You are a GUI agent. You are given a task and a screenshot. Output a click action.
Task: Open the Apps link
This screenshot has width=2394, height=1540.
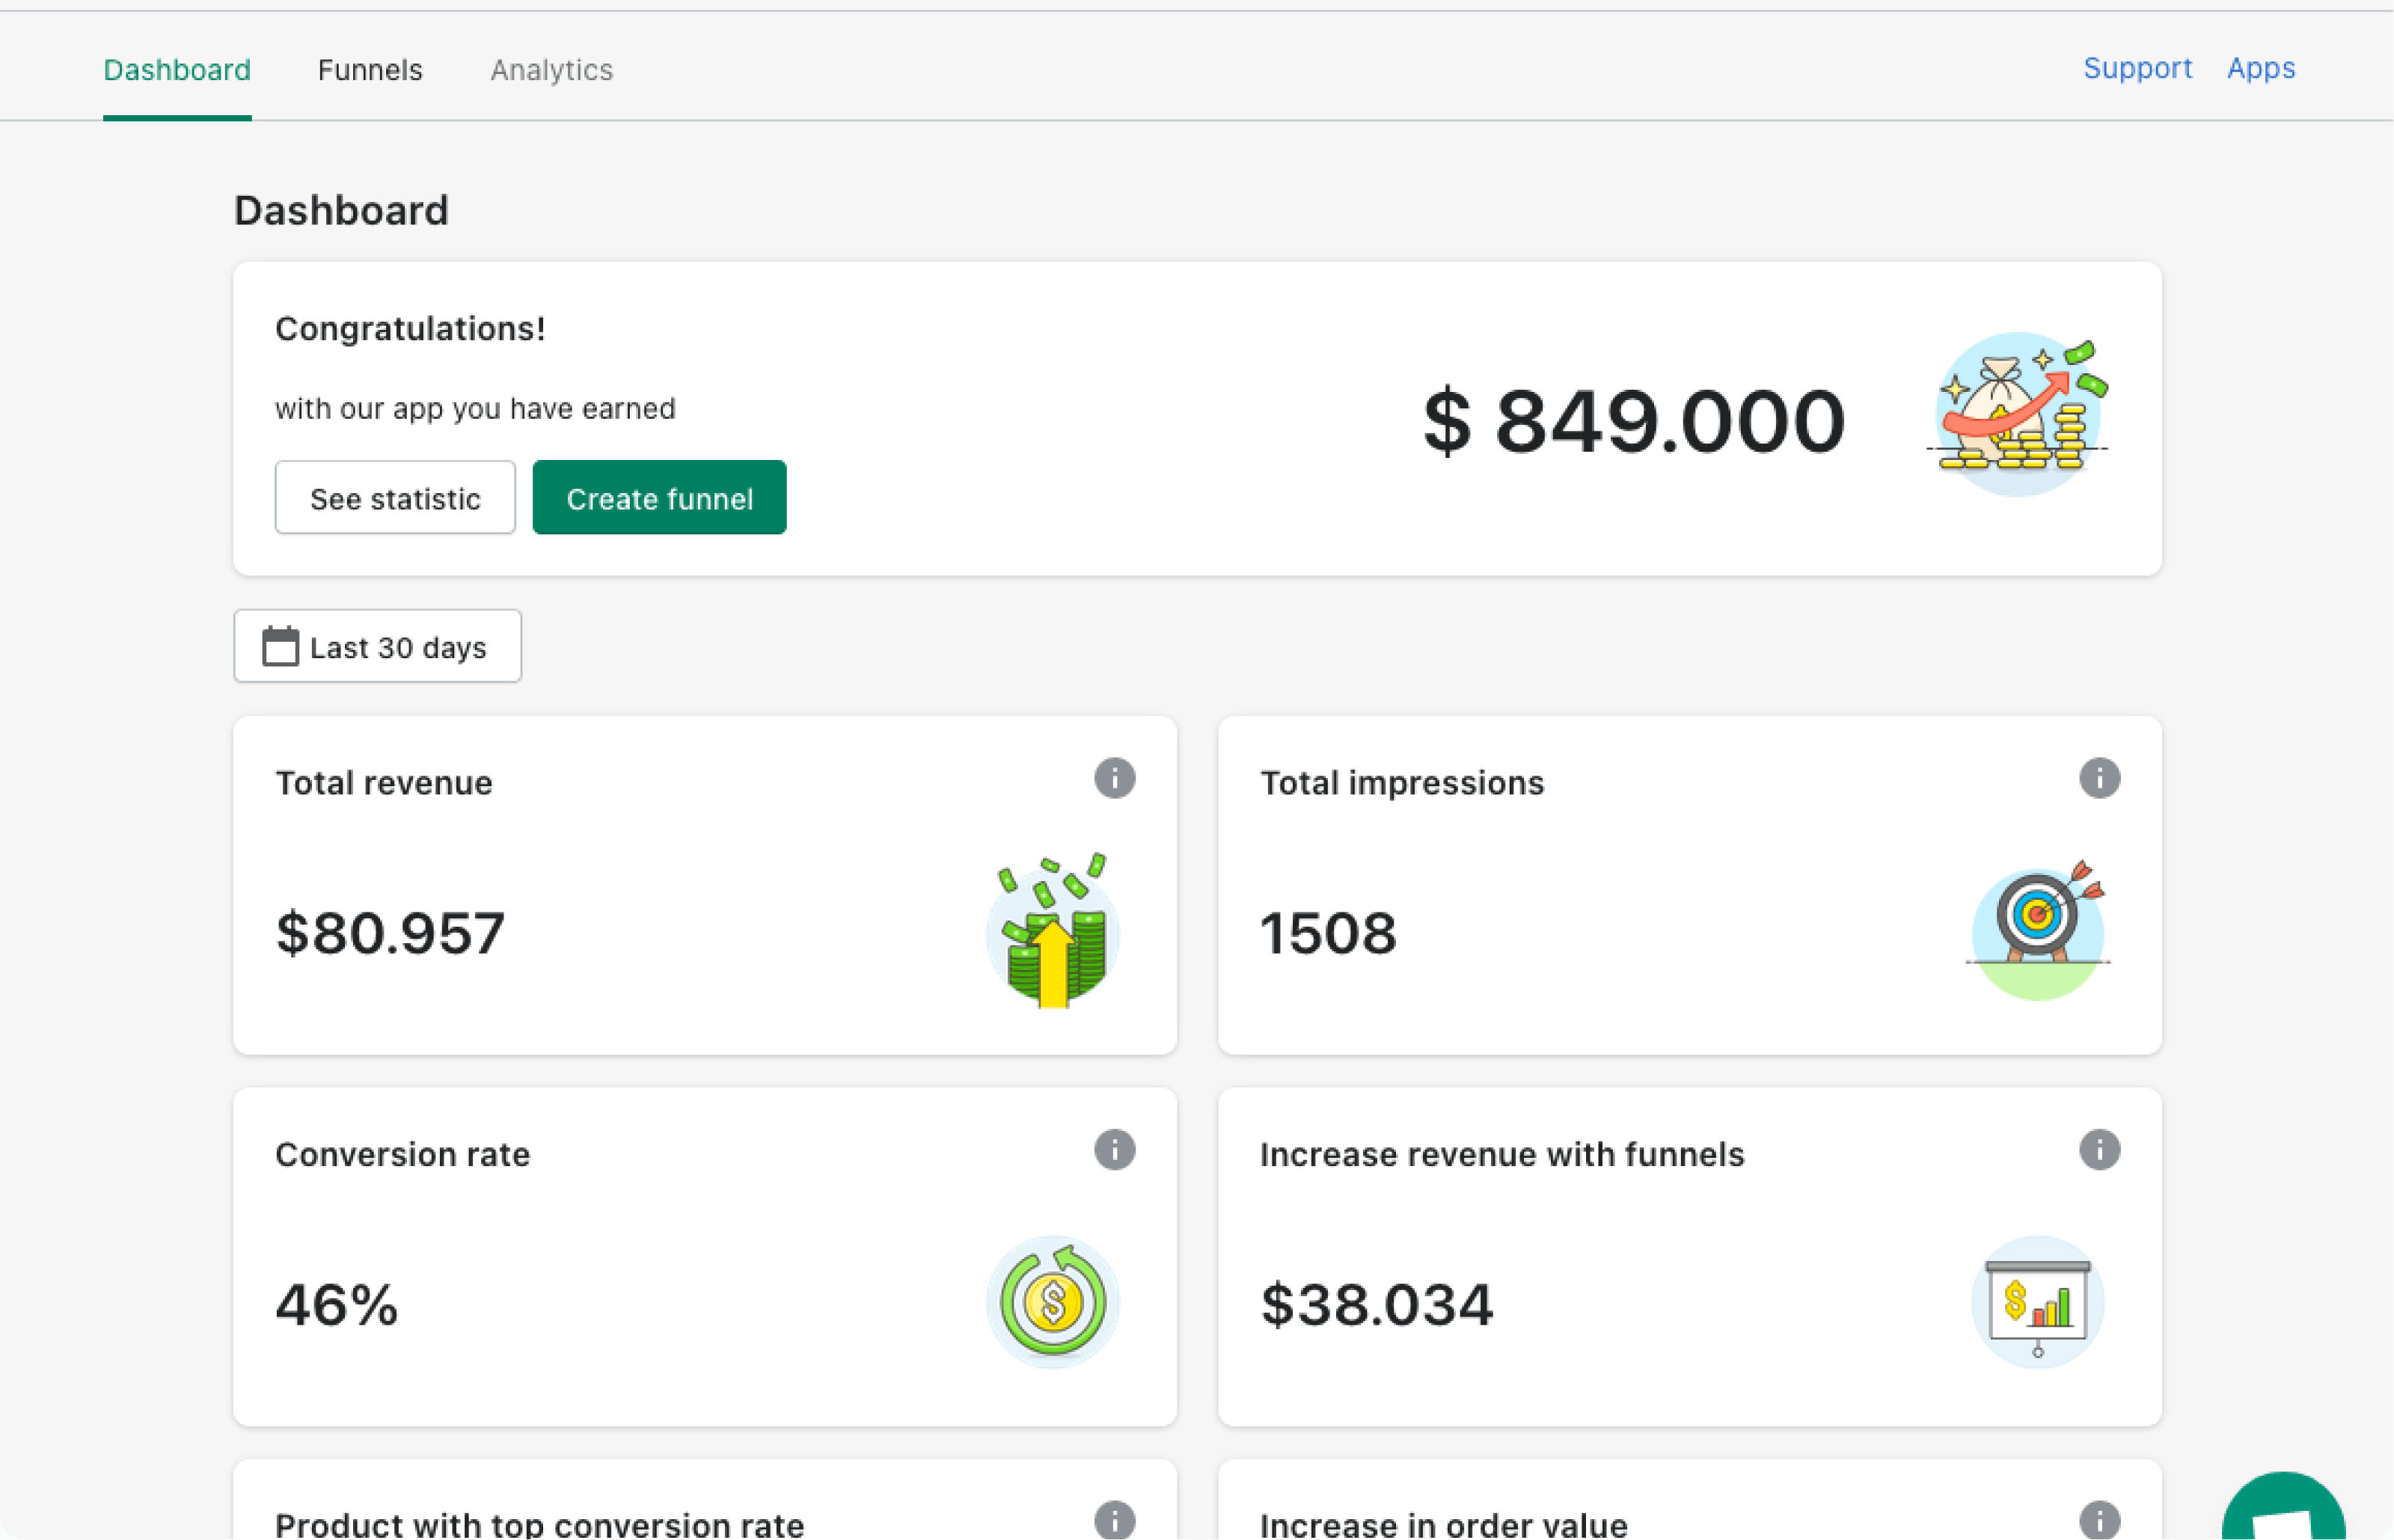tap(2260, 68)
